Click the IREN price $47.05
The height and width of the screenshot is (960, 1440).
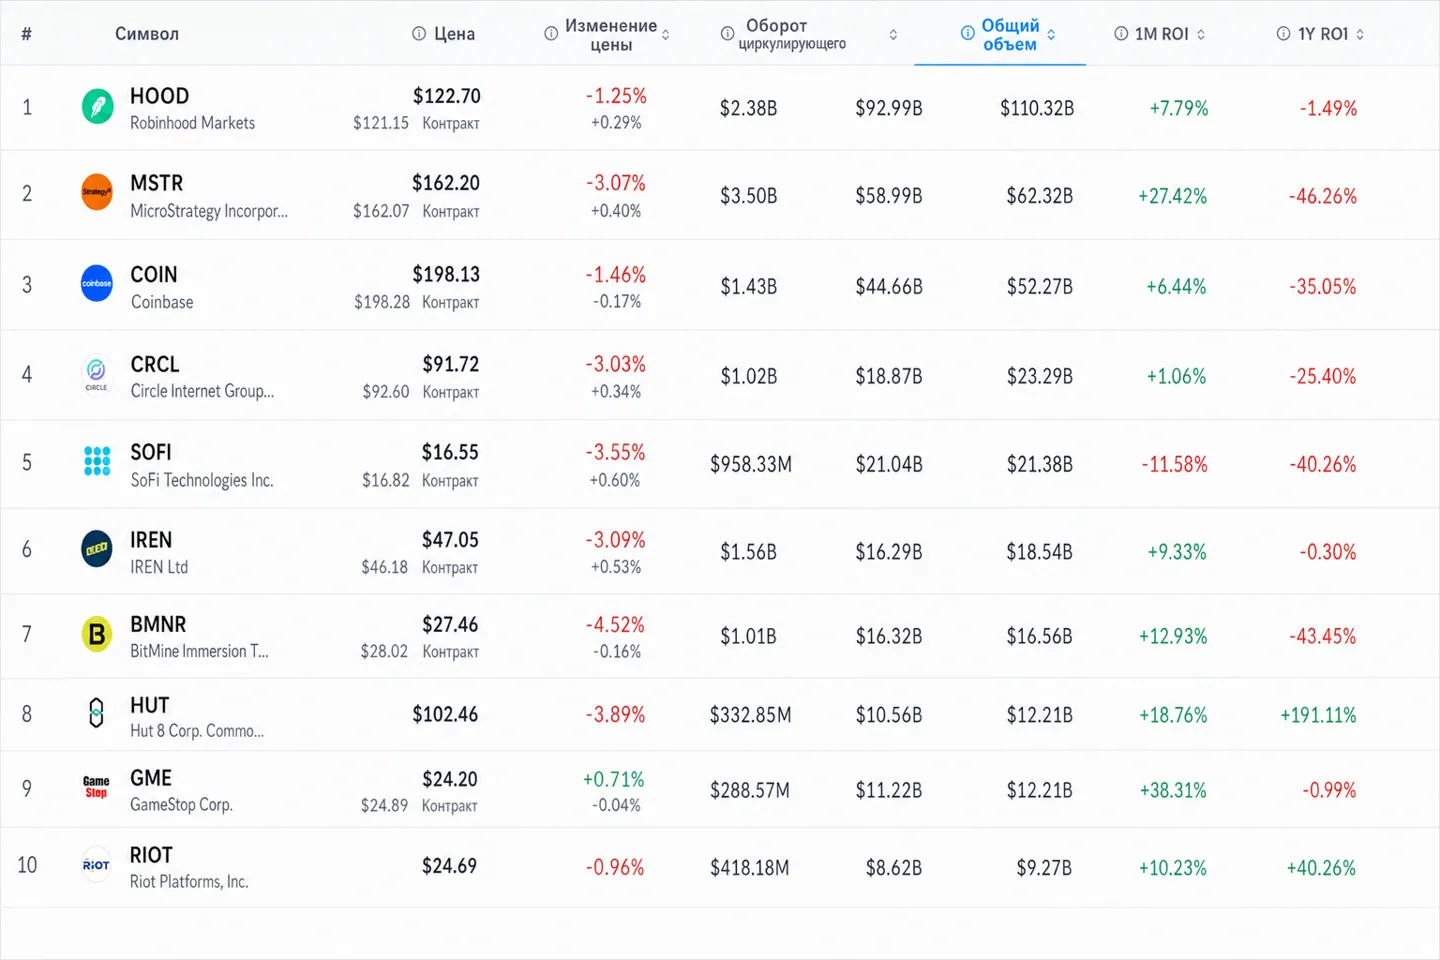tap(450, 540)
